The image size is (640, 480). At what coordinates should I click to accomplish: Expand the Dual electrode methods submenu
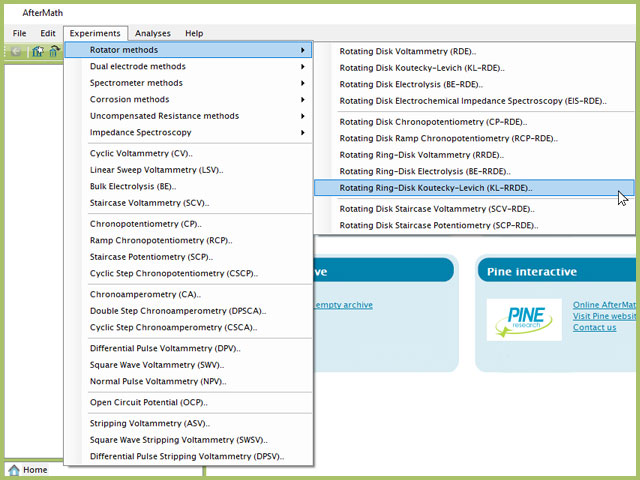point(189,67)
